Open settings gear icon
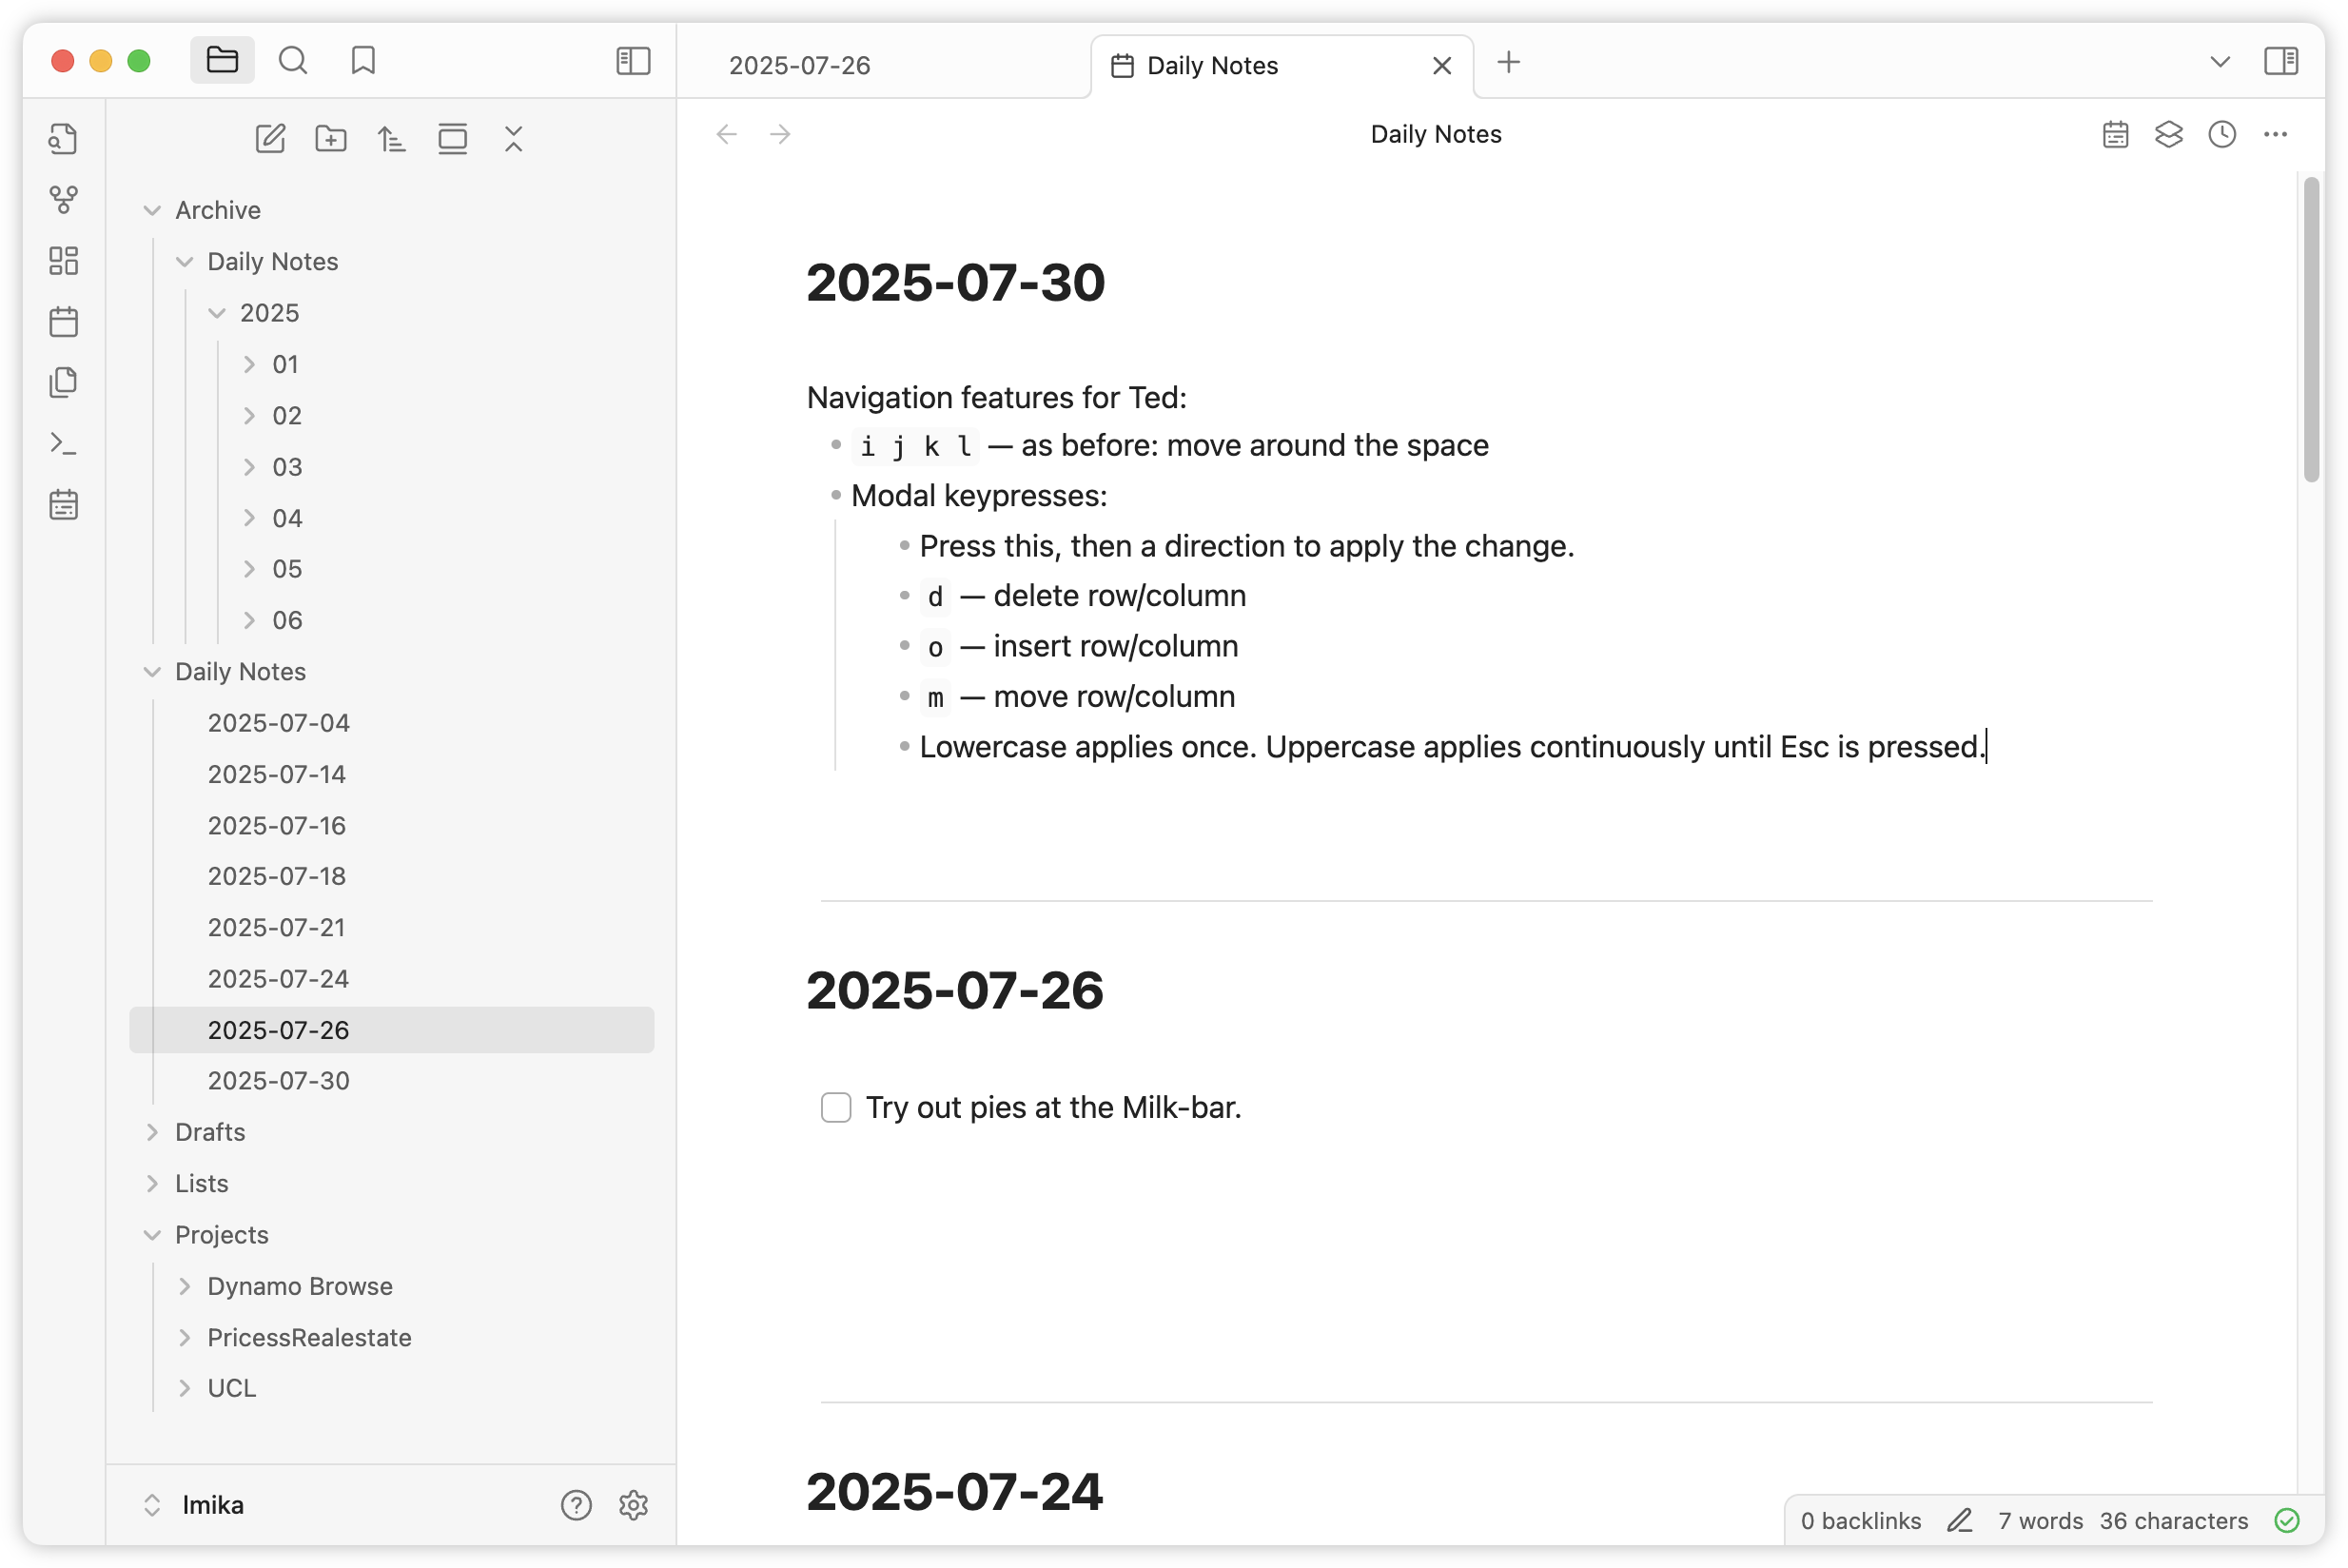The width and height of the screenshot is (2348, 1568). (x=634, y=1505)
